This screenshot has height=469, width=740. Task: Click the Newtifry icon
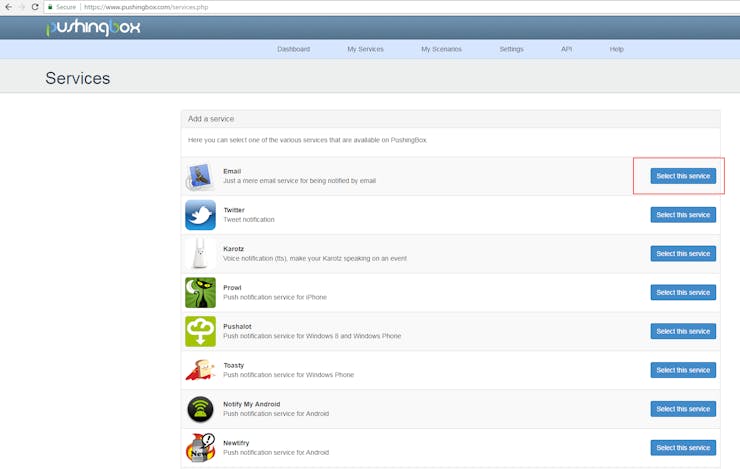click(x=200, y=448)
